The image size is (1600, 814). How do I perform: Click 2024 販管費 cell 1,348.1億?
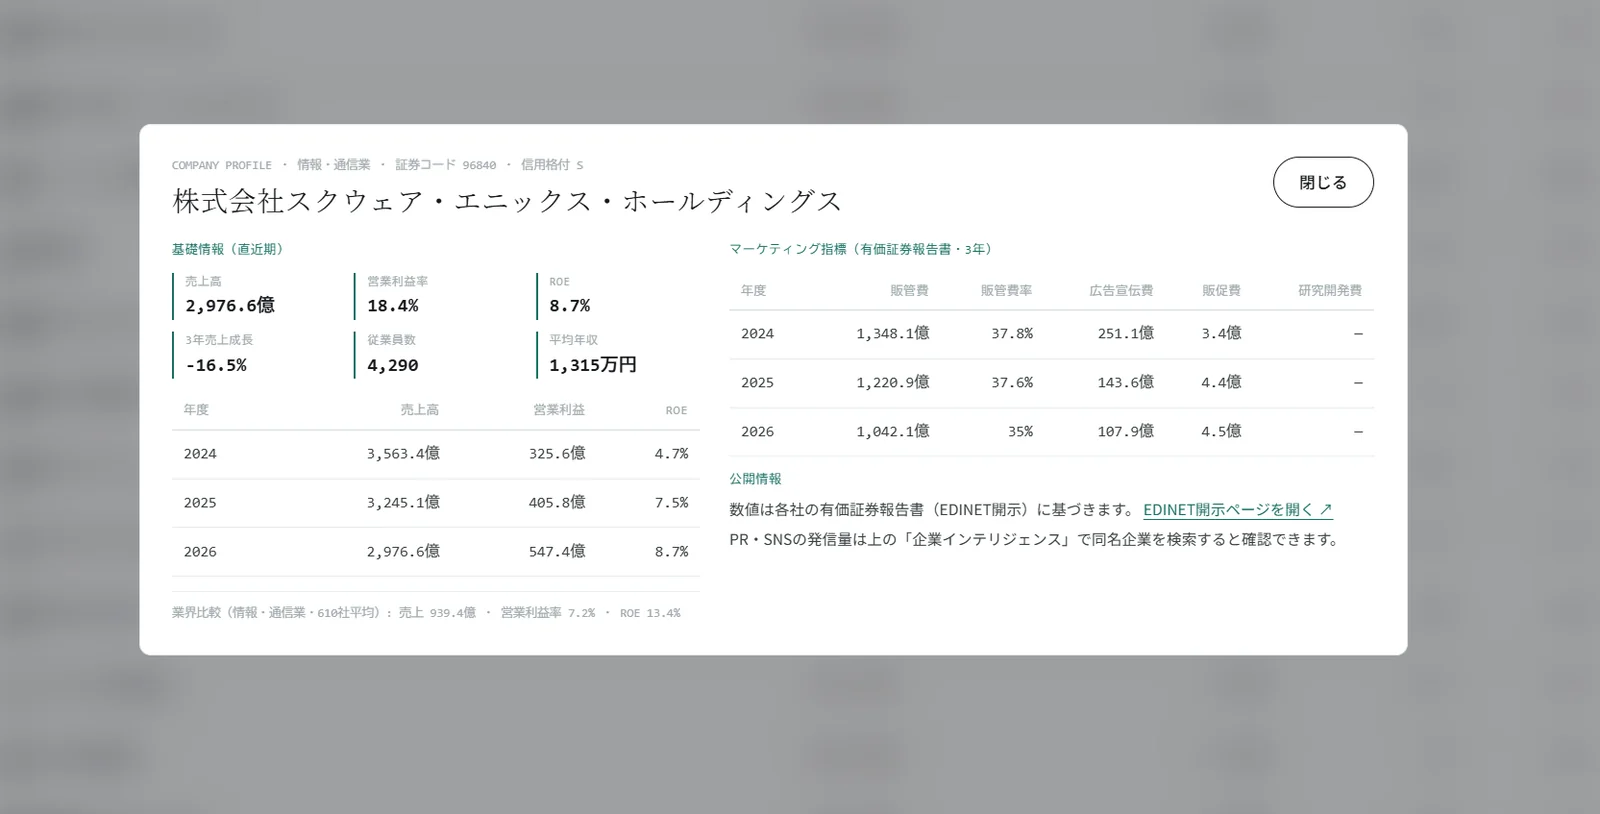(893, 333)
